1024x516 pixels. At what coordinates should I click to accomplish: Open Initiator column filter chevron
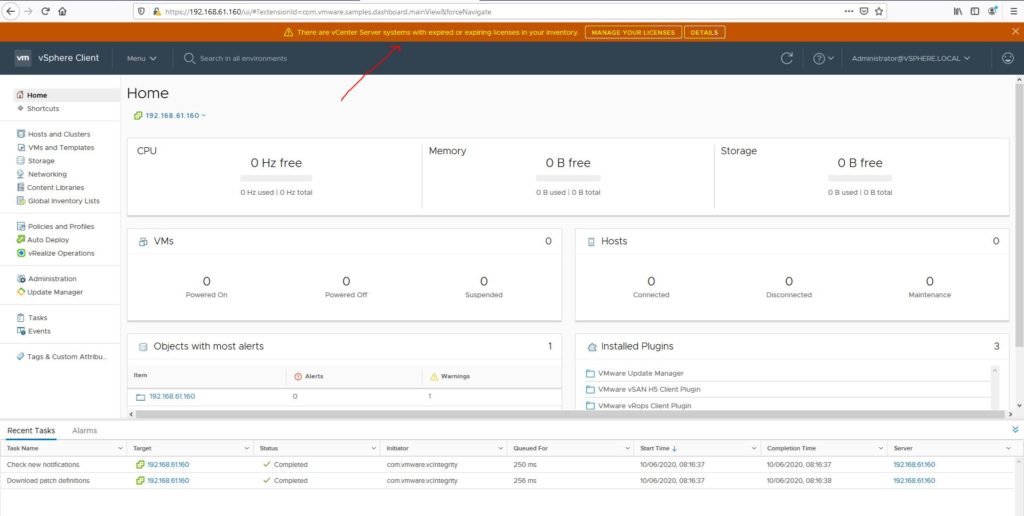pos(500,449)
